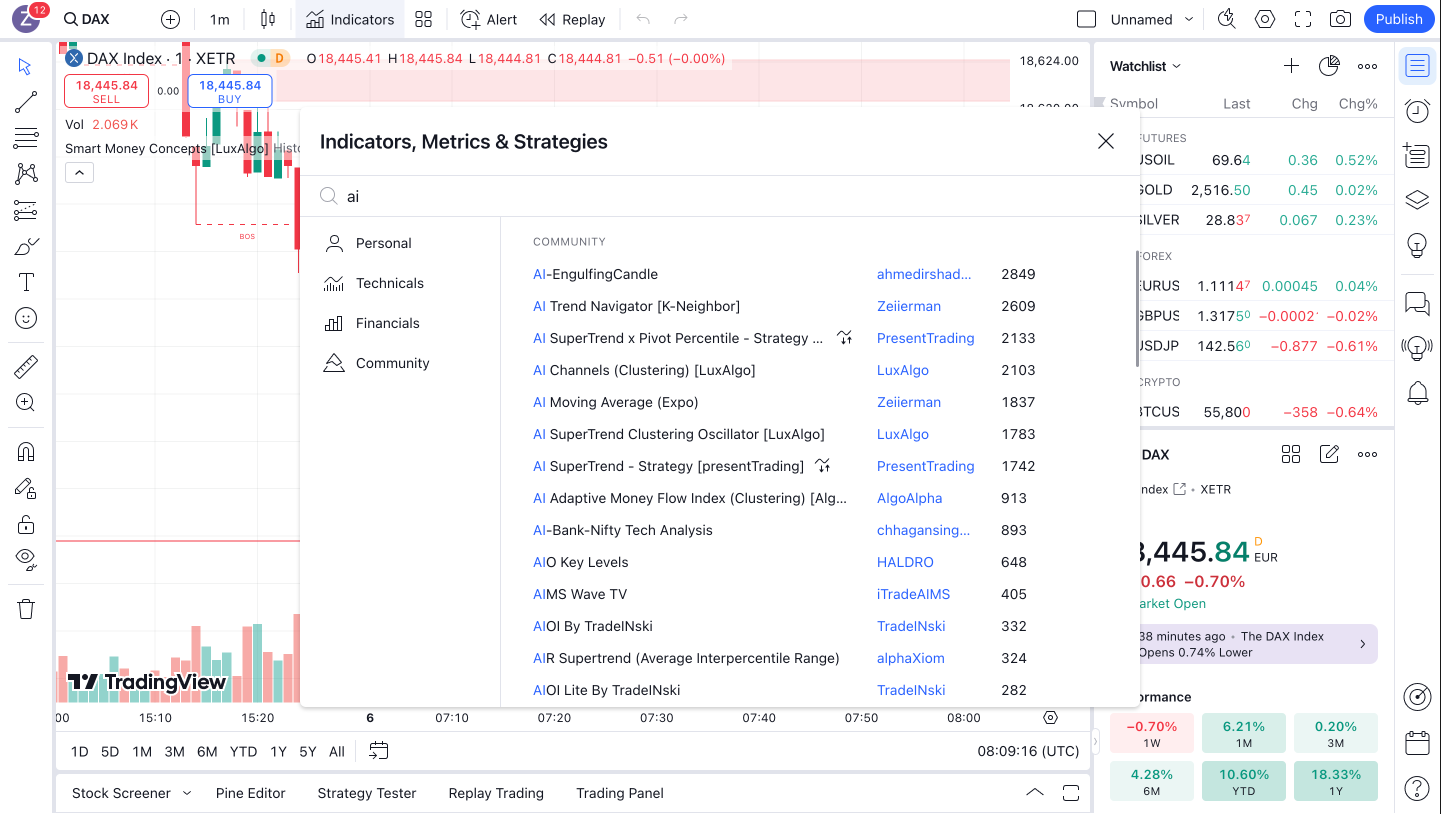Viewport: 1441px width, 814px height.
Task: Open author link HALDRO
Action: [905, 562]
